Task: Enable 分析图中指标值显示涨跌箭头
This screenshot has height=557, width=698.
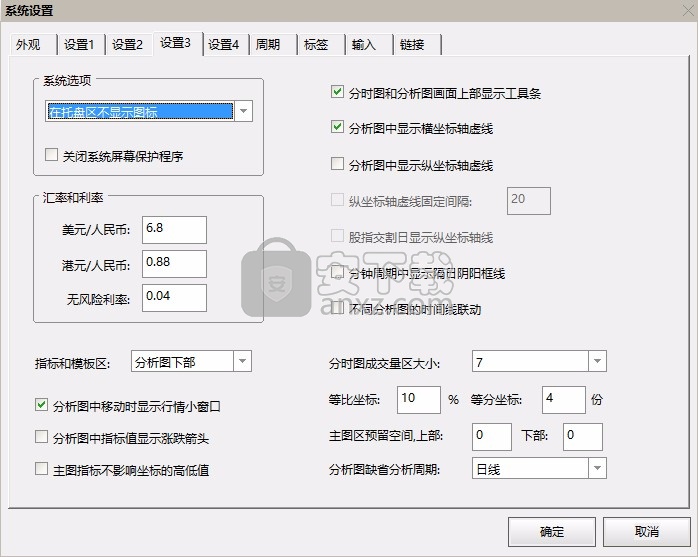Action: click(x=41, y=436)
